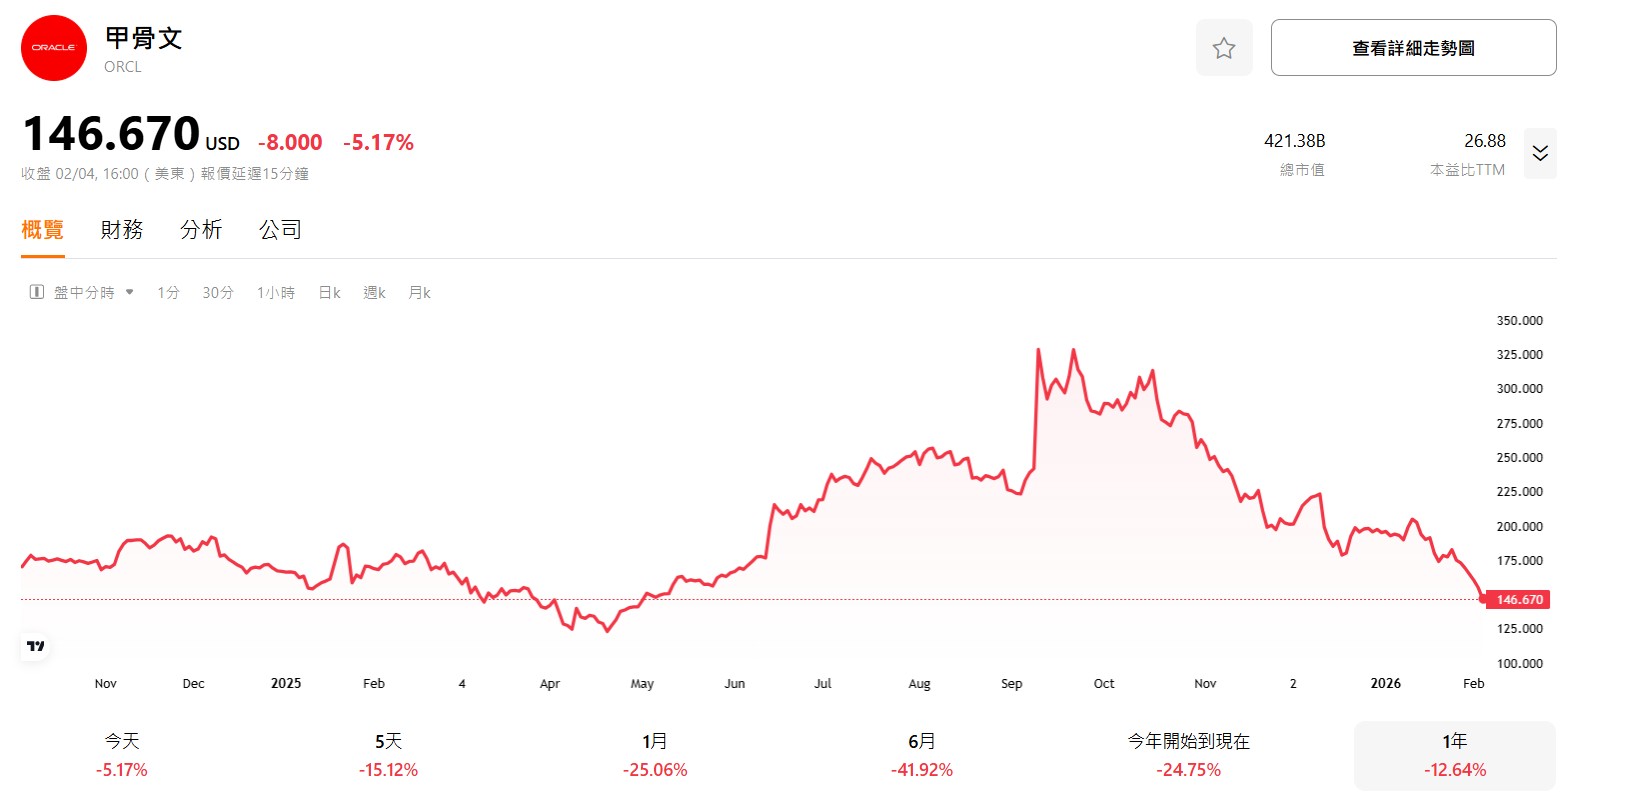The image size is (1650, 809).
Task: Click the 今年開始到現在 period option
Action: [1188, 755]
